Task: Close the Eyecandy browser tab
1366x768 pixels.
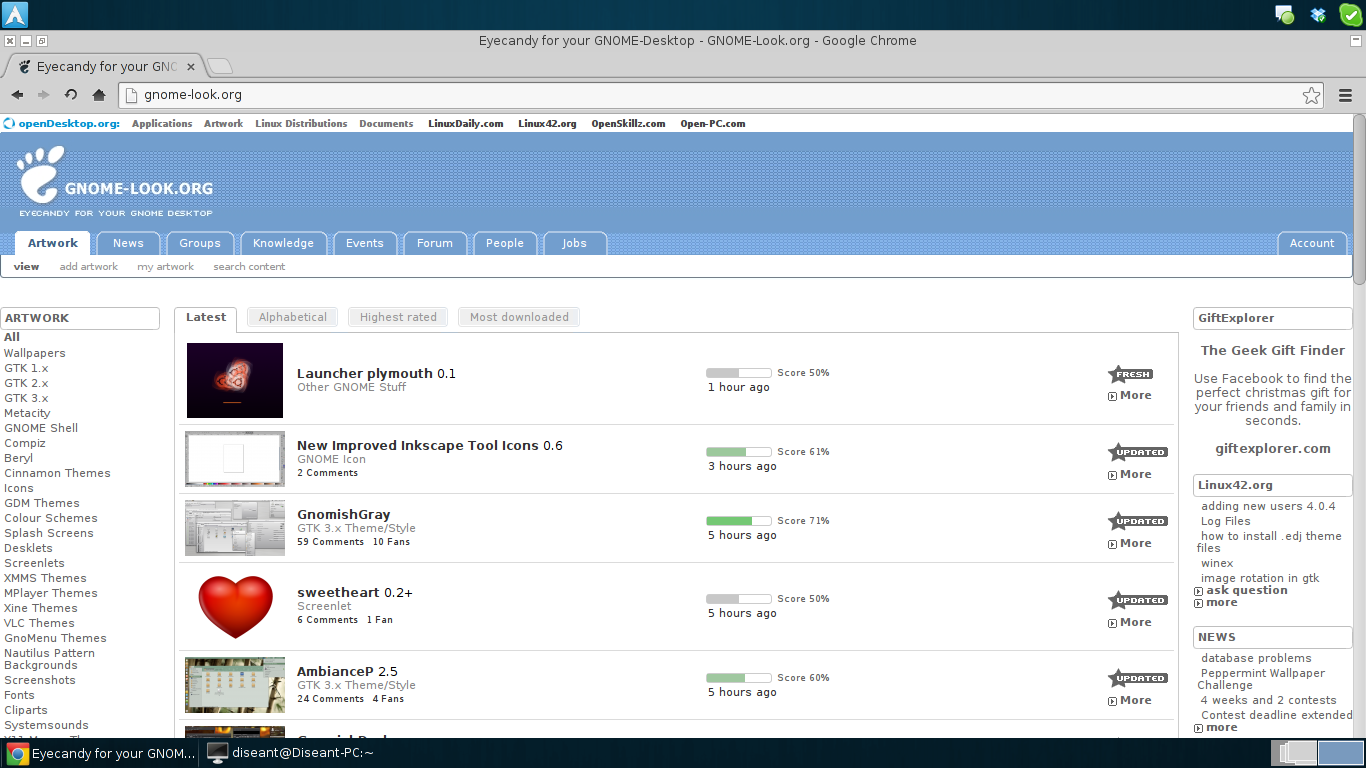Action: pos(191,67)
